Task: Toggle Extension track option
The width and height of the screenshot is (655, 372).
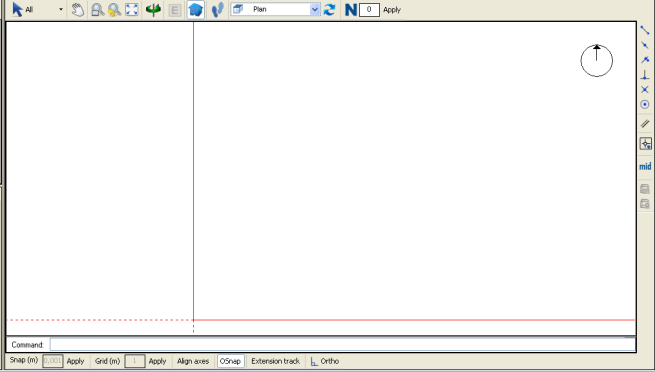Action: pos(275,361)
